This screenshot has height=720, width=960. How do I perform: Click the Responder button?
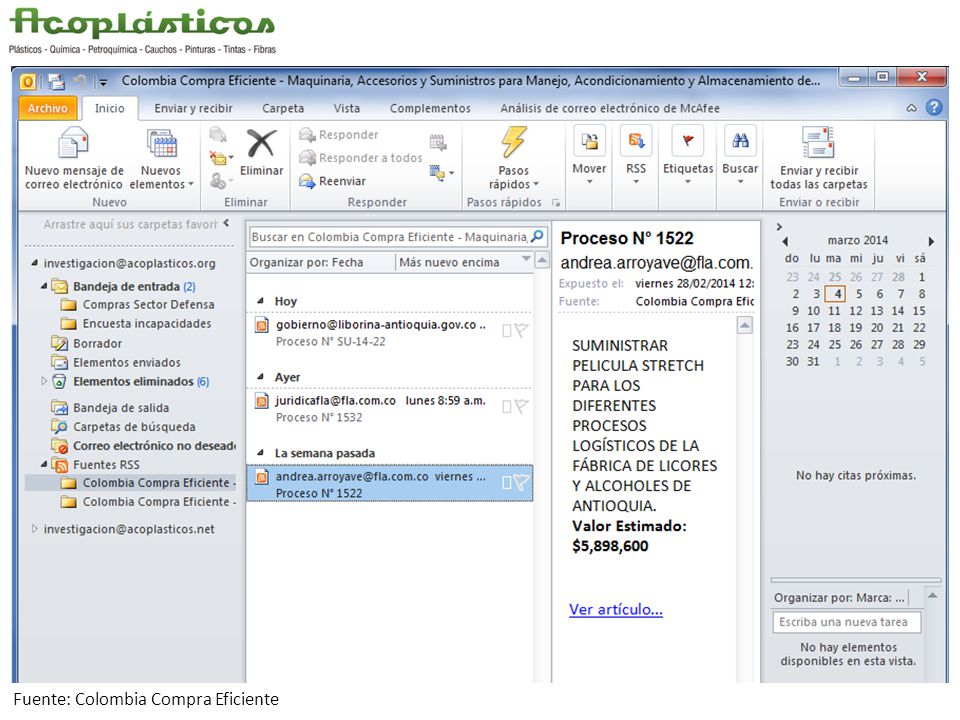[x=339, y=135]
